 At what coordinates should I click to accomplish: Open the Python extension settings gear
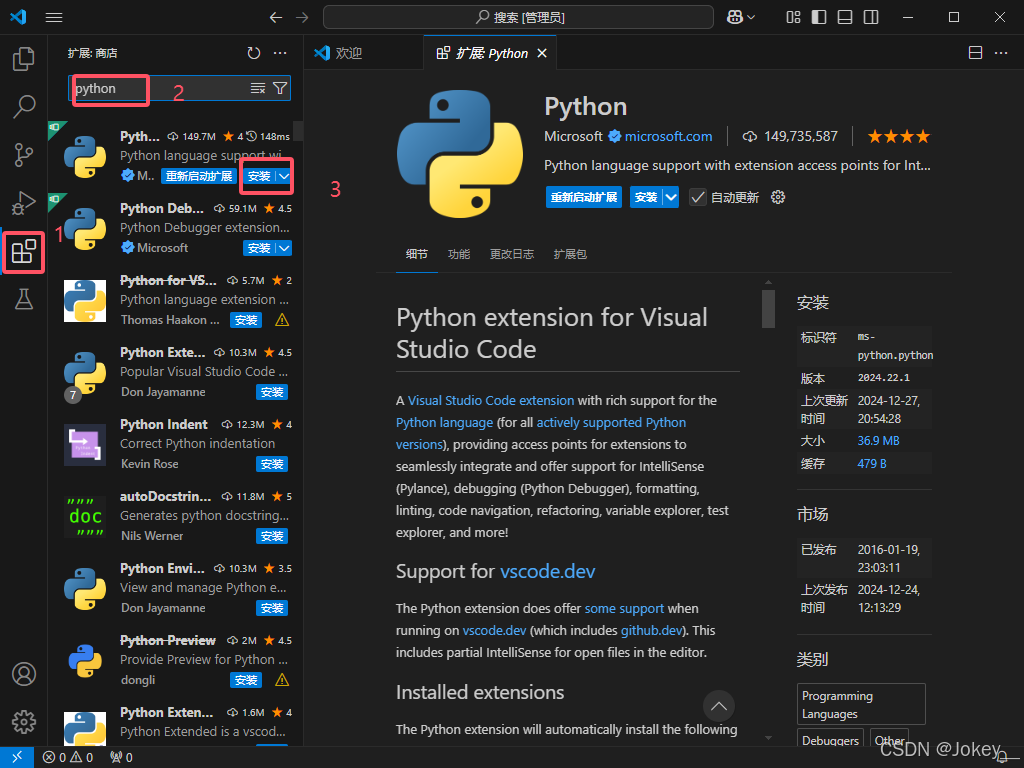pyautogui.click(x=778, y=197)
